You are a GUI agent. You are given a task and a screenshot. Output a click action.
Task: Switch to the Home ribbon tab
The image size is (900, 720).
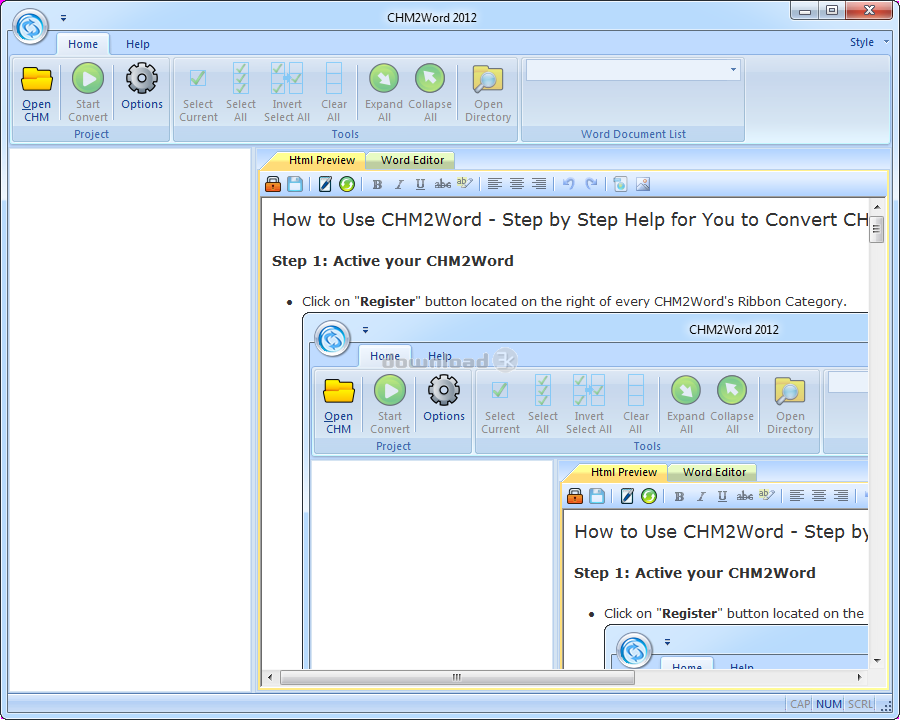coord(83,44)
